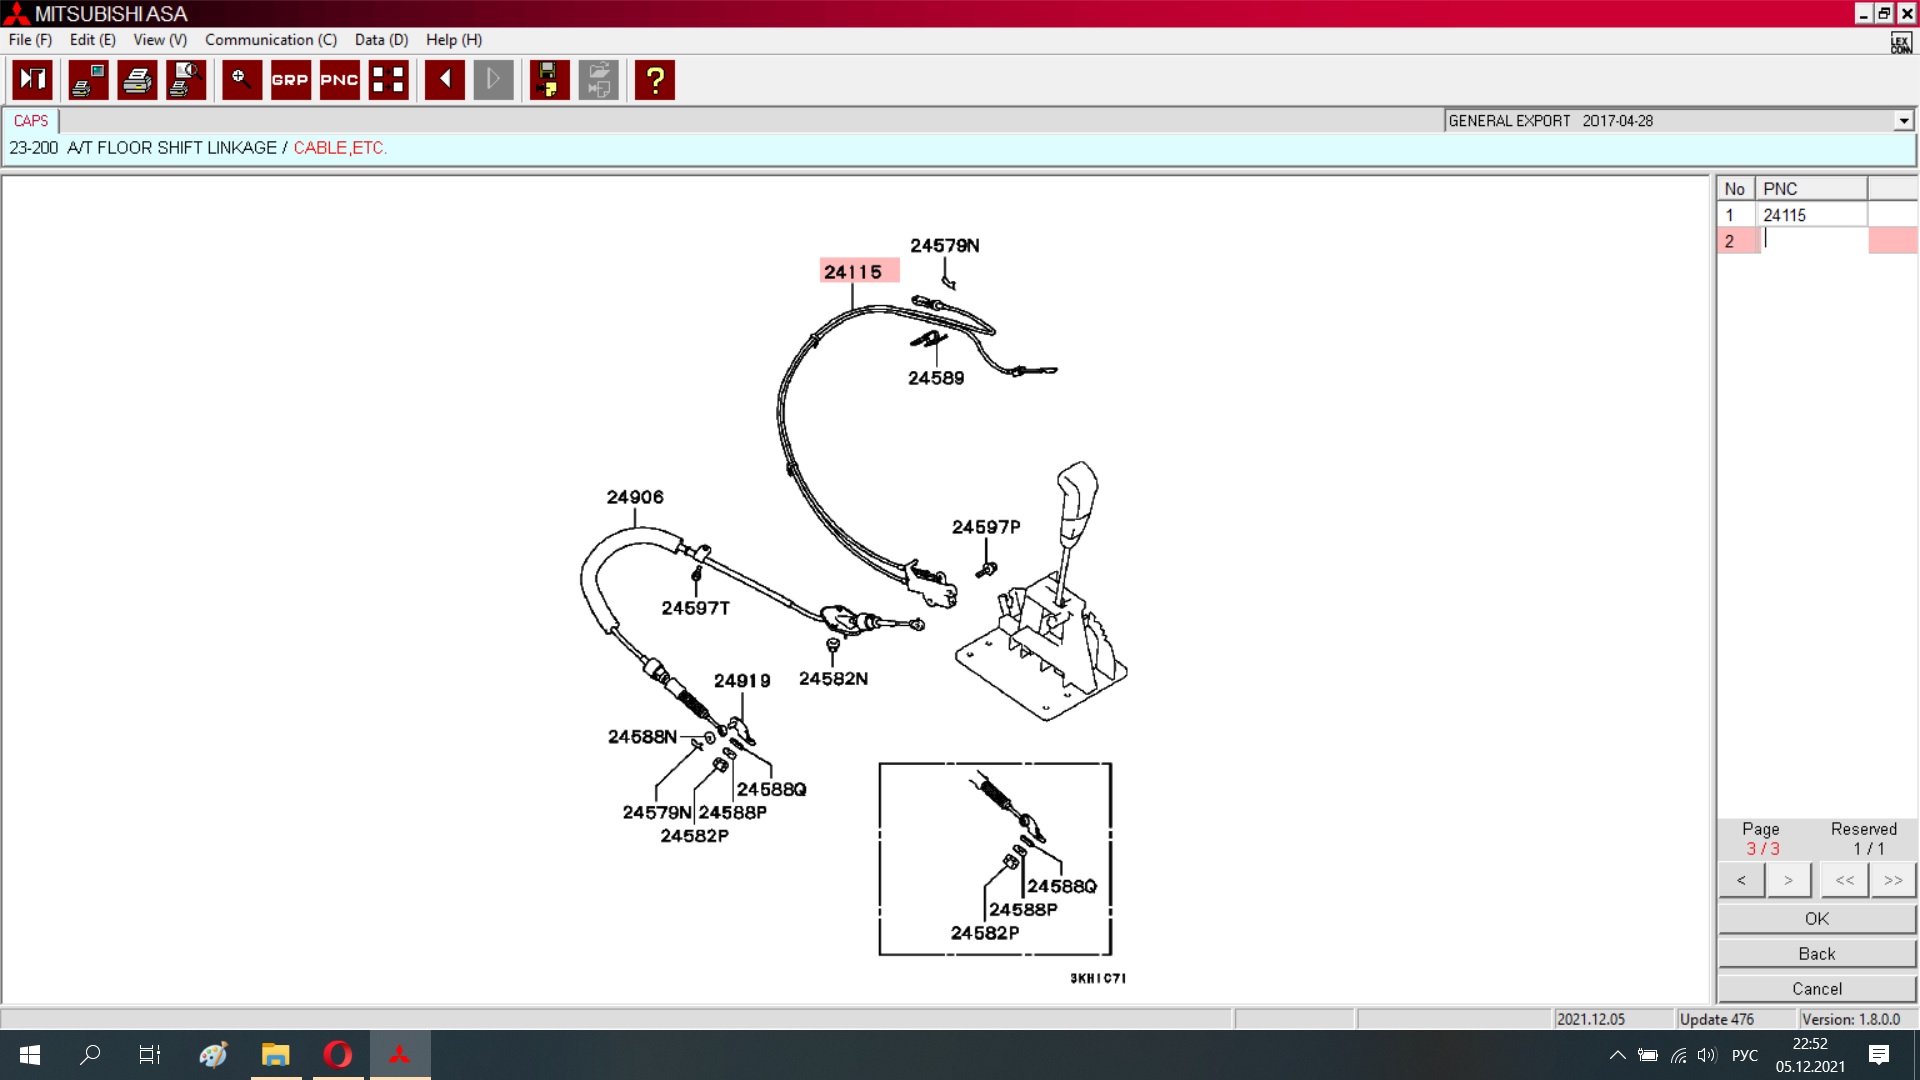Jump to last page with >> button
This screenshot has height=1080, width=1920.
coord(1893,880)
